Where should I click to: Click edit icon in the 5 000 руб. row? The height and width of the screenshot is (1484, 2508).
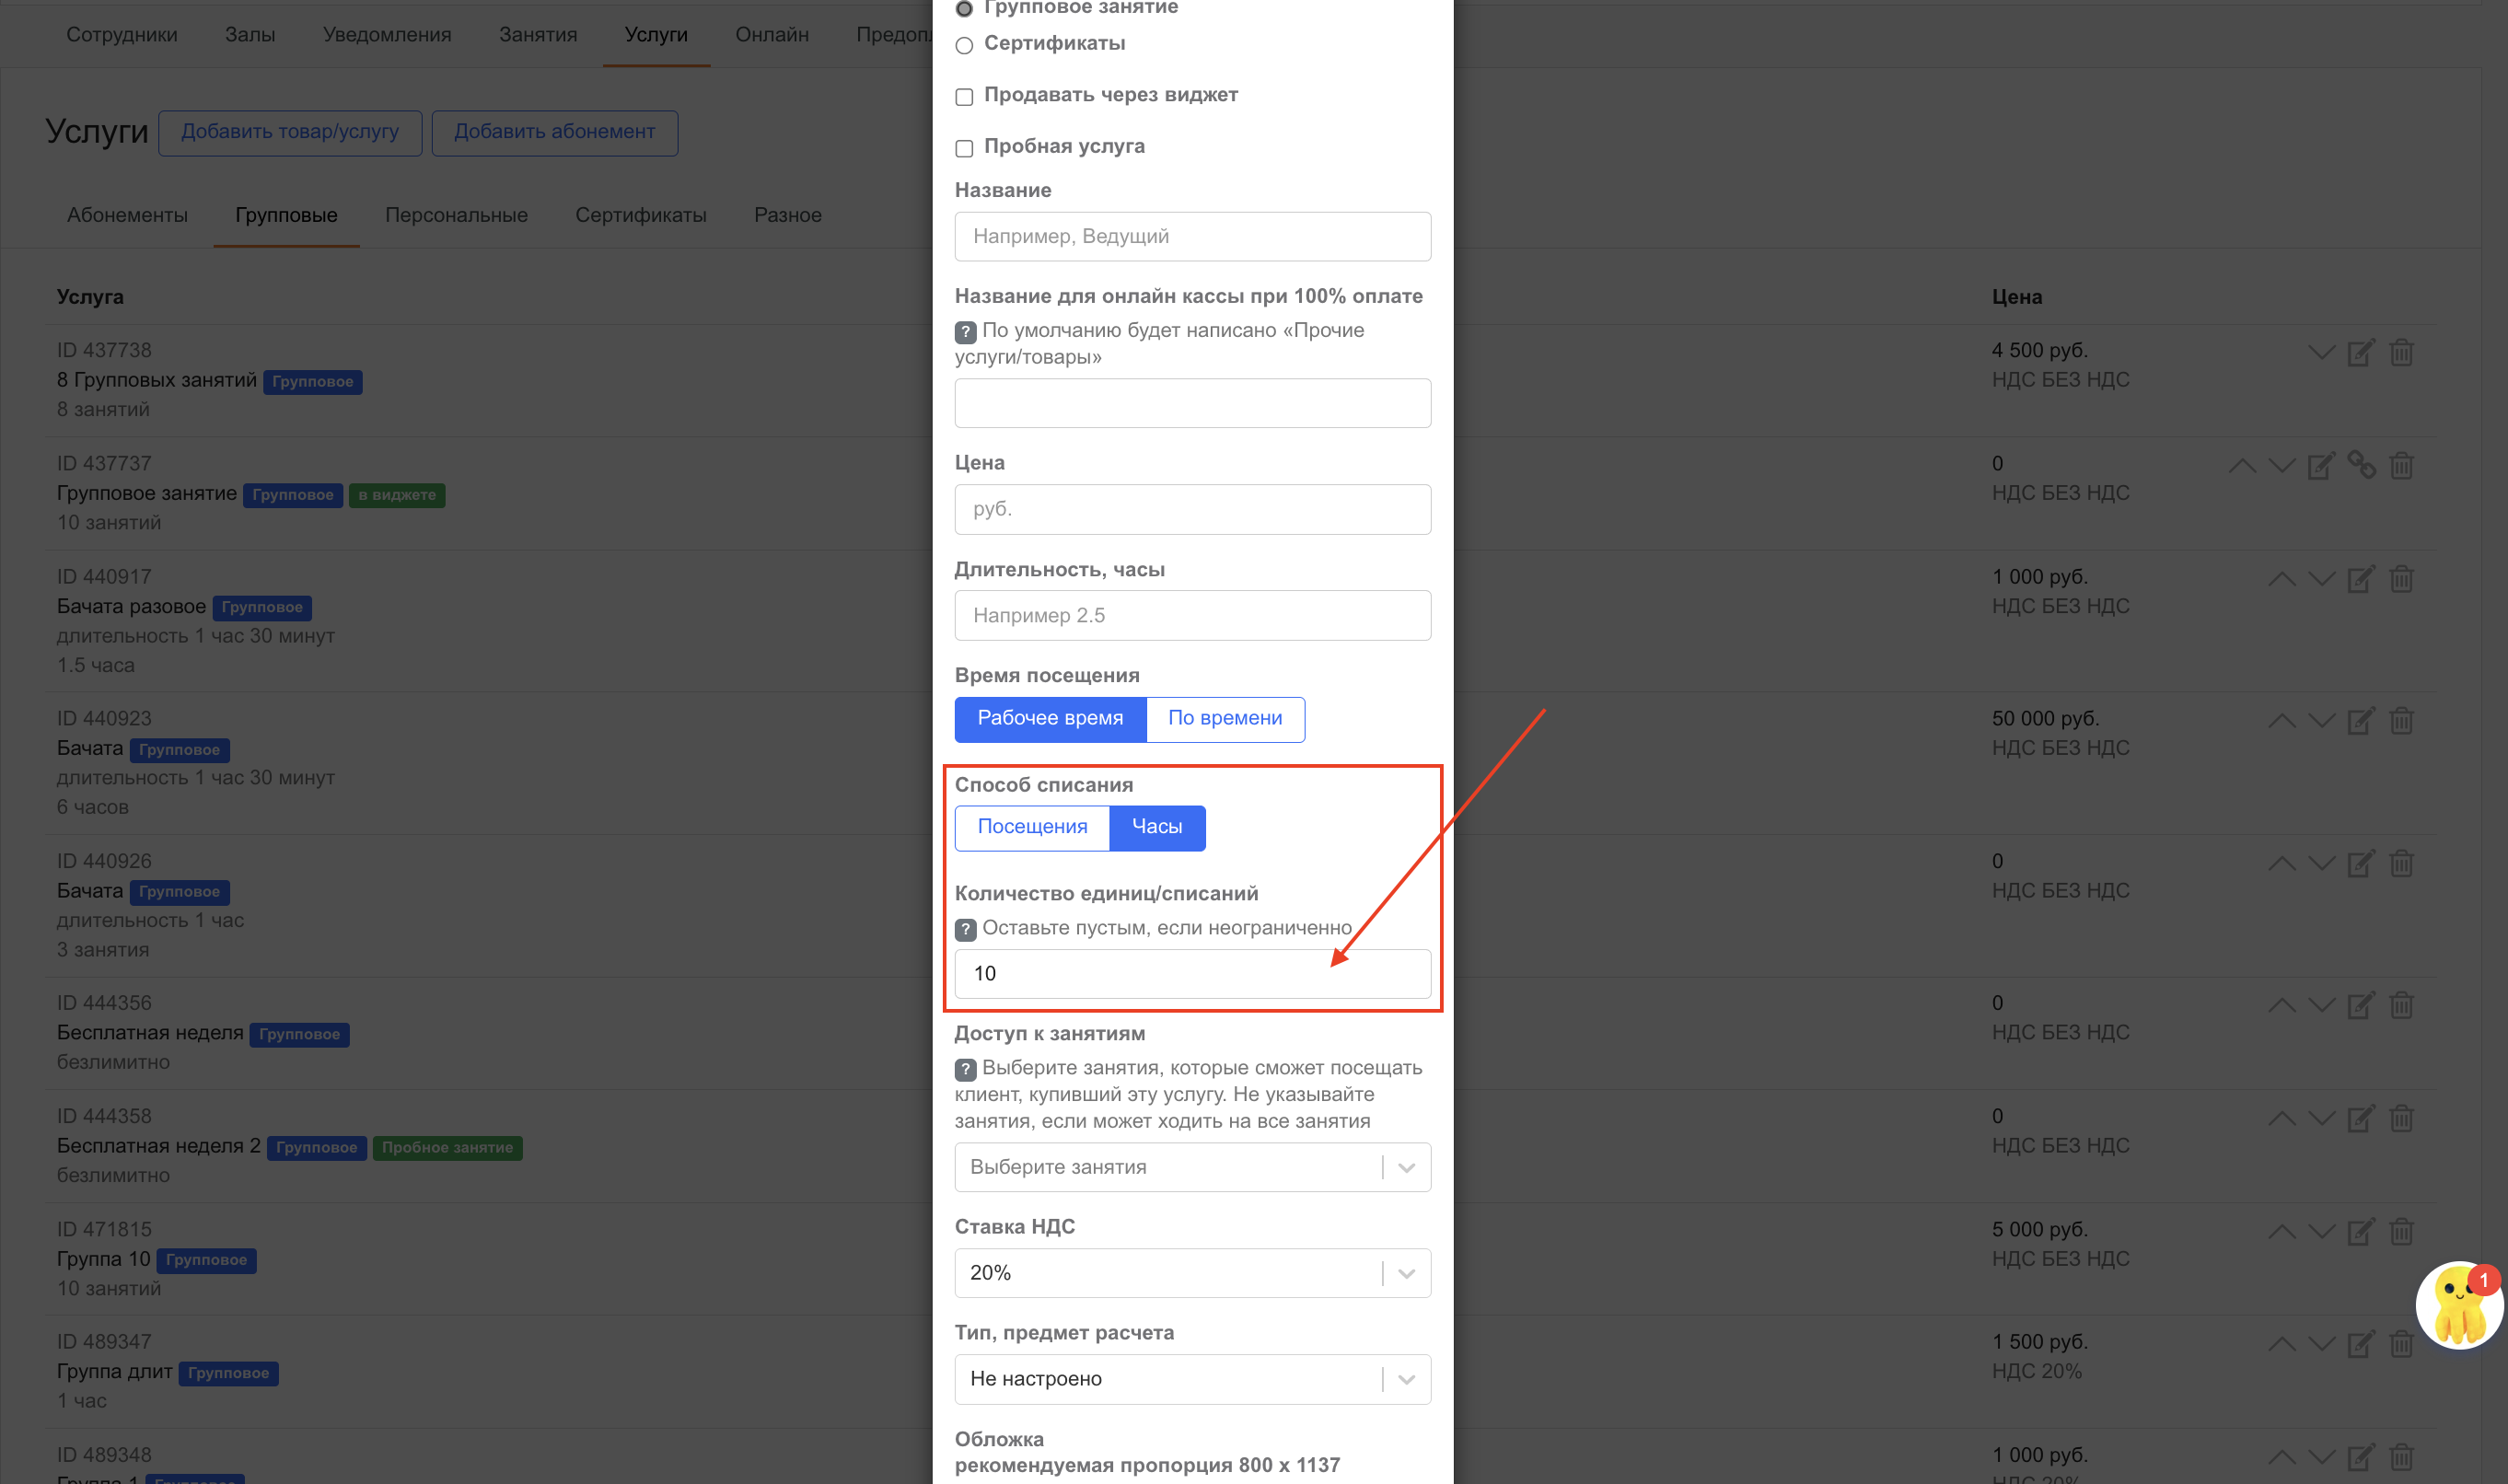2360,1232
